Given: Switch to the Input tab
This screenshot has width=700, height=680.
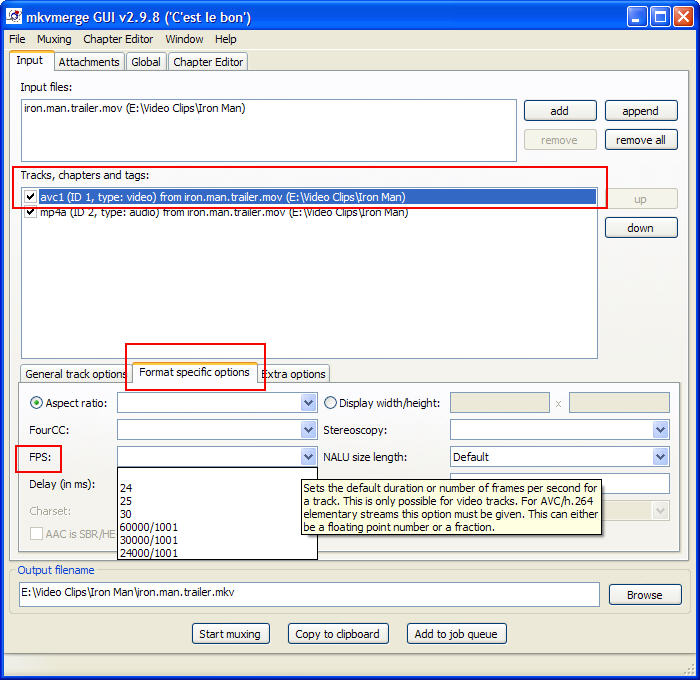Looking at the screenshot, I should tap(30, 60).
